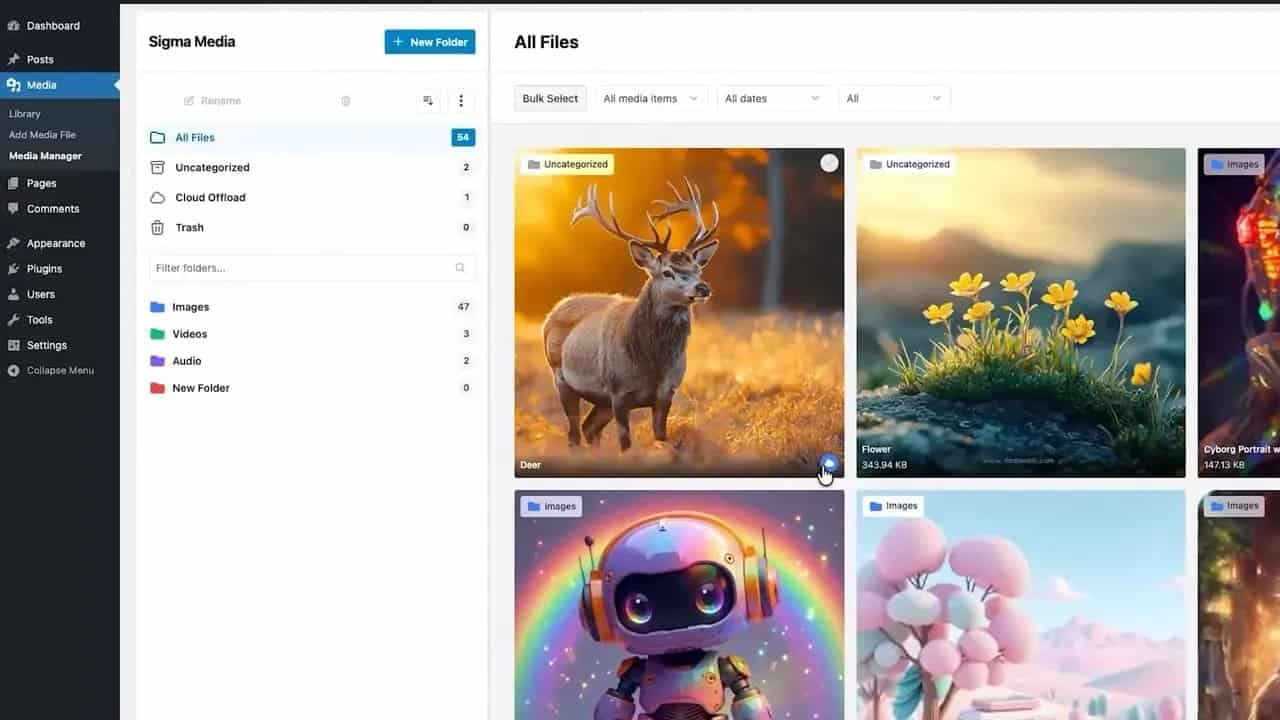Image resolution: width=1280 pixels, height=720 pixels.
Task: Open the three-dot folder options menu
Action: pos(461,100)
